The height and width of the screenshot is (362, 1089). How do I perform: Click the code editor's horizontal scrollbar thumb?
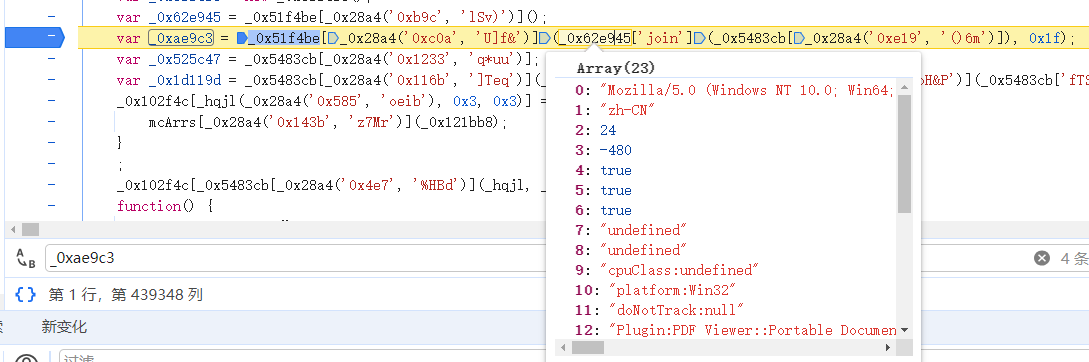click(31, 229)
